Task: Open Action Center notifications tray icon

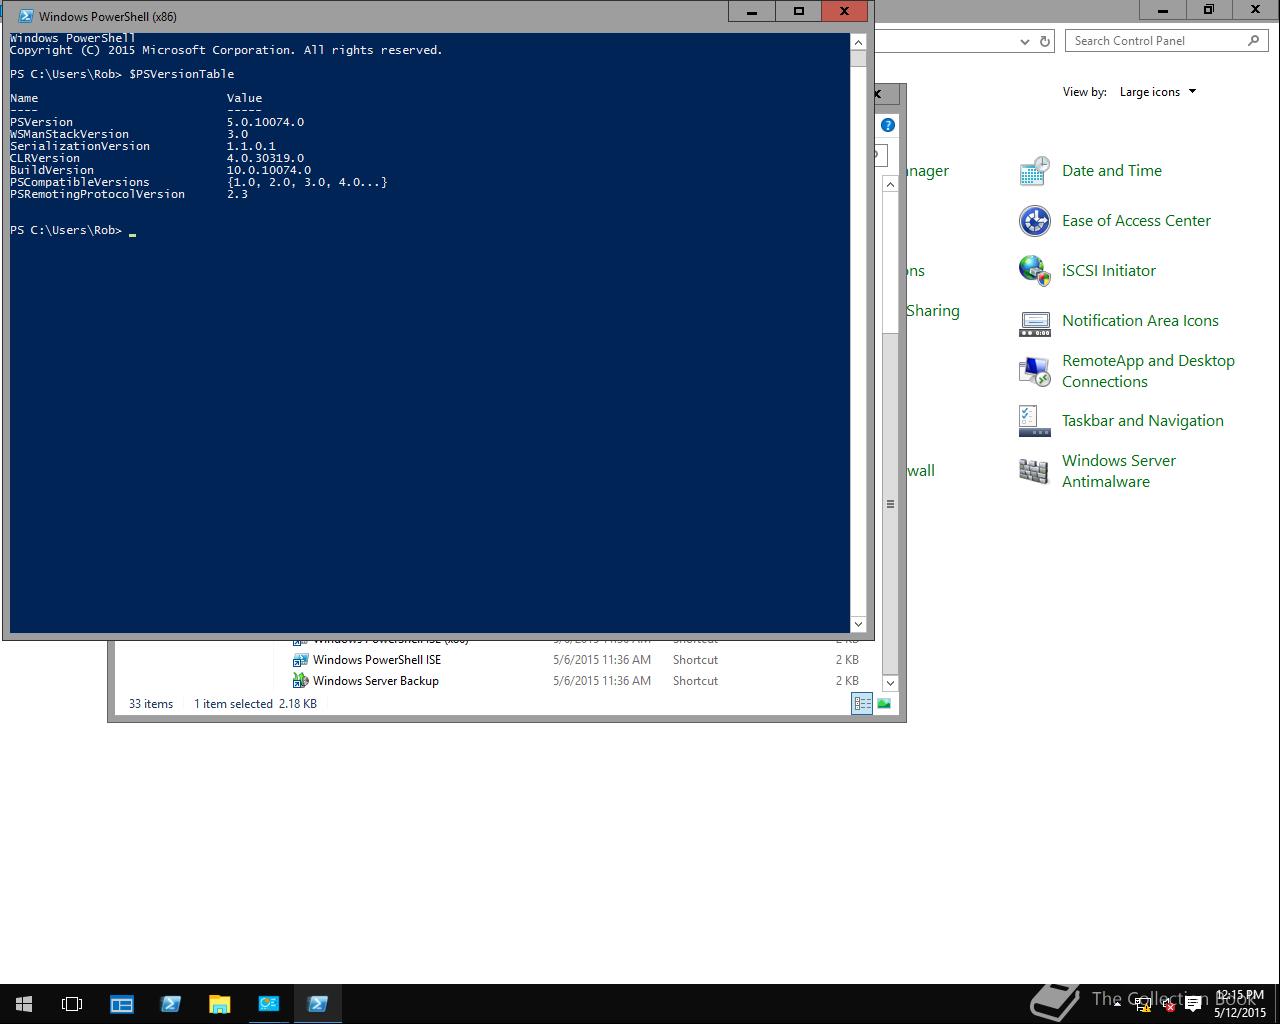Action: [x=1193, y=1005]
